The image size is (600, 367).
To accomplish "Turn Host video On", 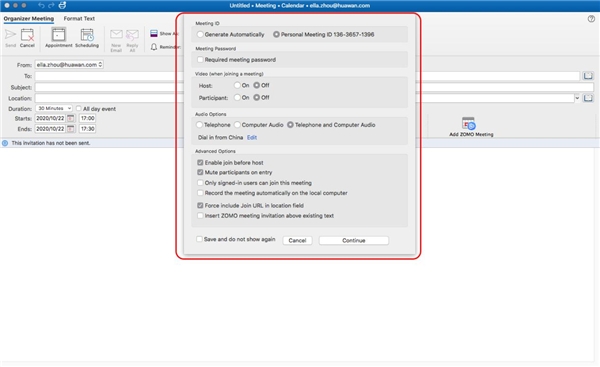I will (x=238, y=85).
